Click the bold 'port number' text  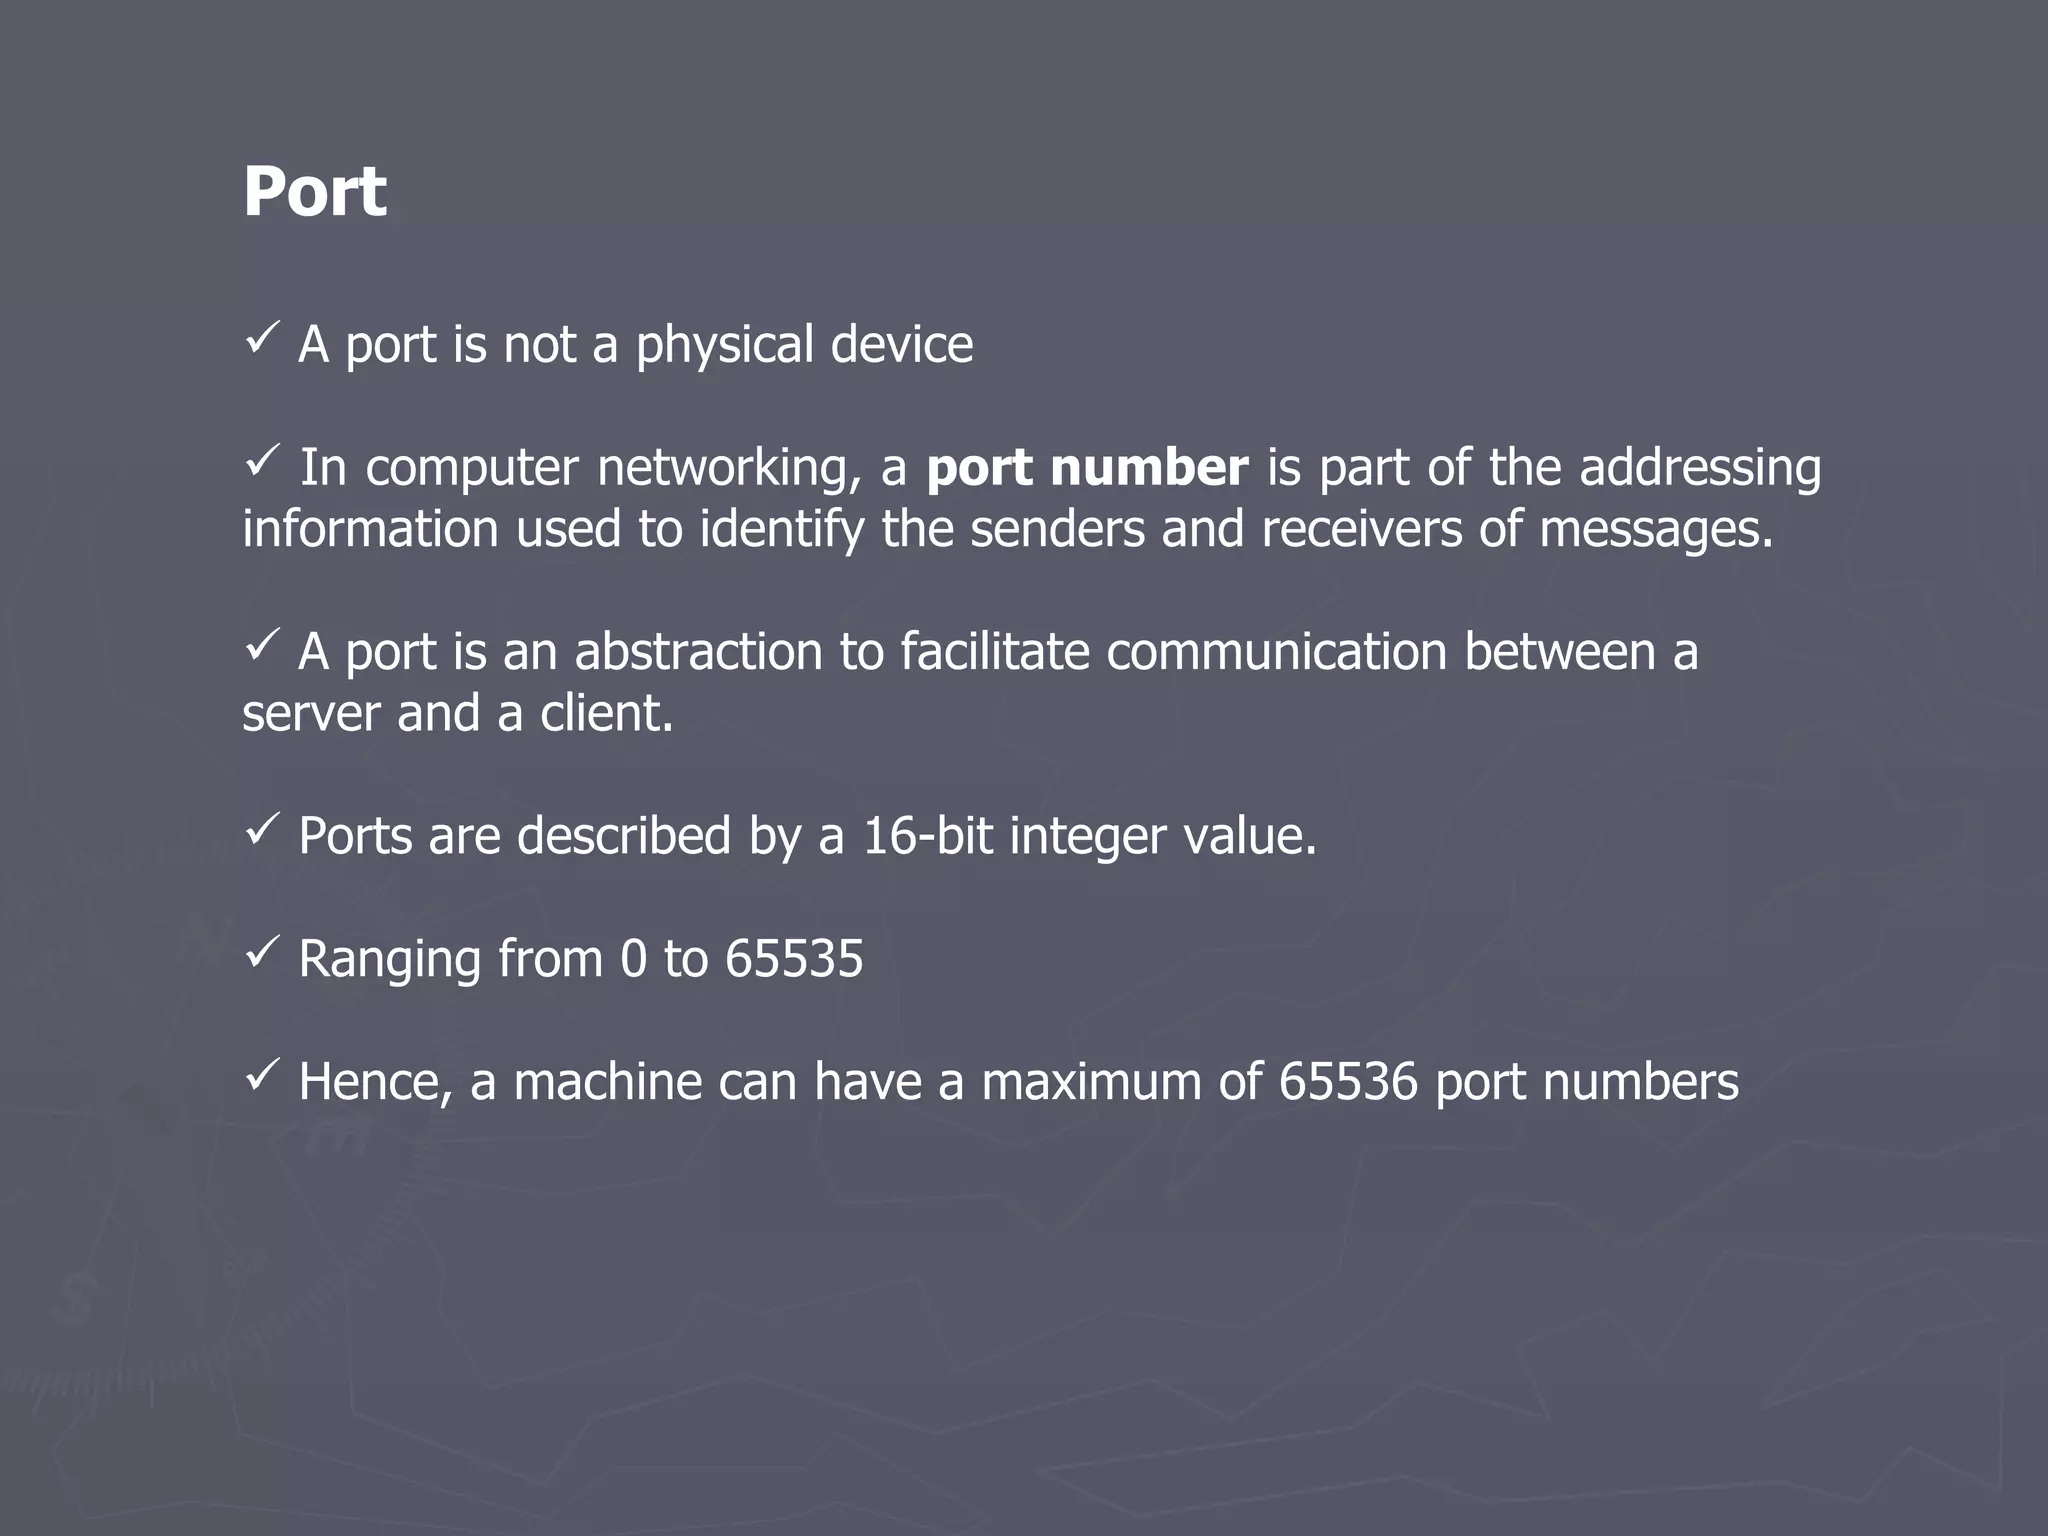[x=1087, y=468]
